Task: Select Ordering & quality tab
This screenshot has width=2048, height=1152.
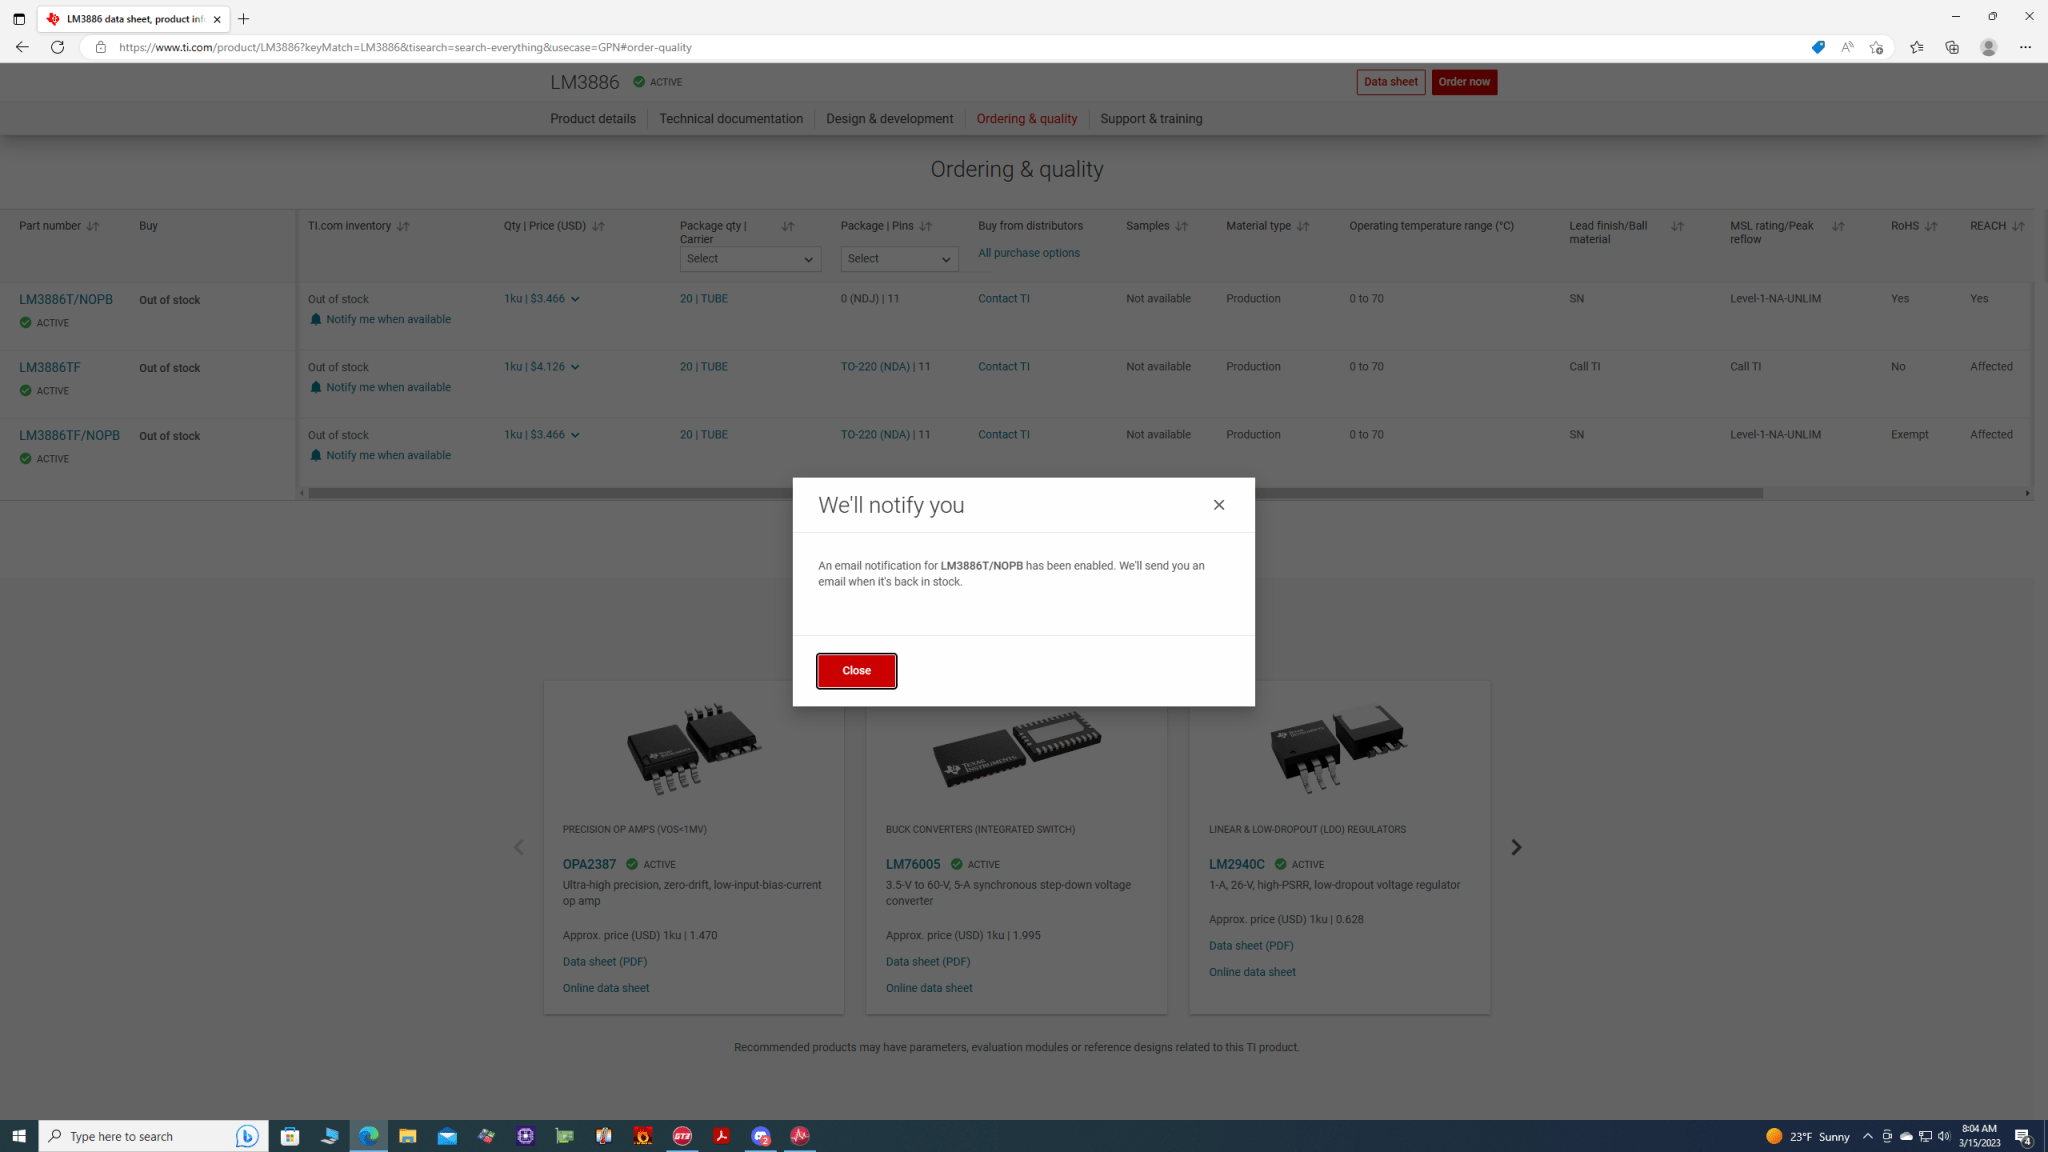Action: click(x=1026, y=119)
